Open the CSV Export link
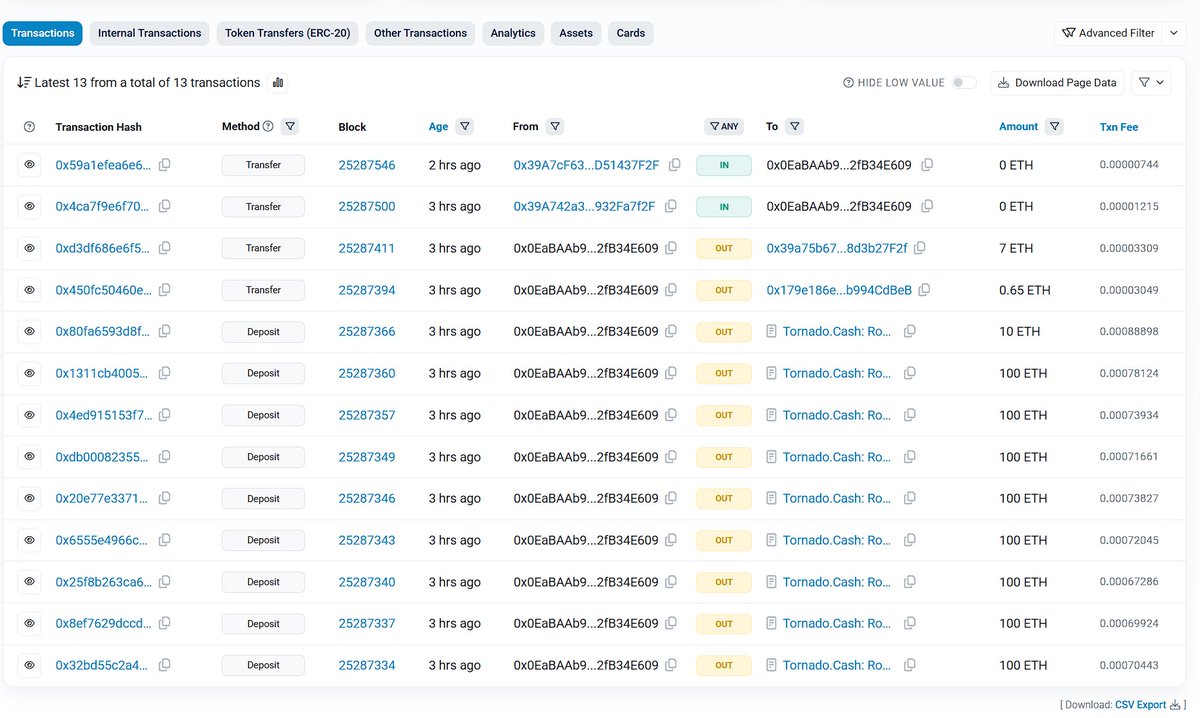The width and height of the screenshot is (1200, 718). pos(1140,705)
